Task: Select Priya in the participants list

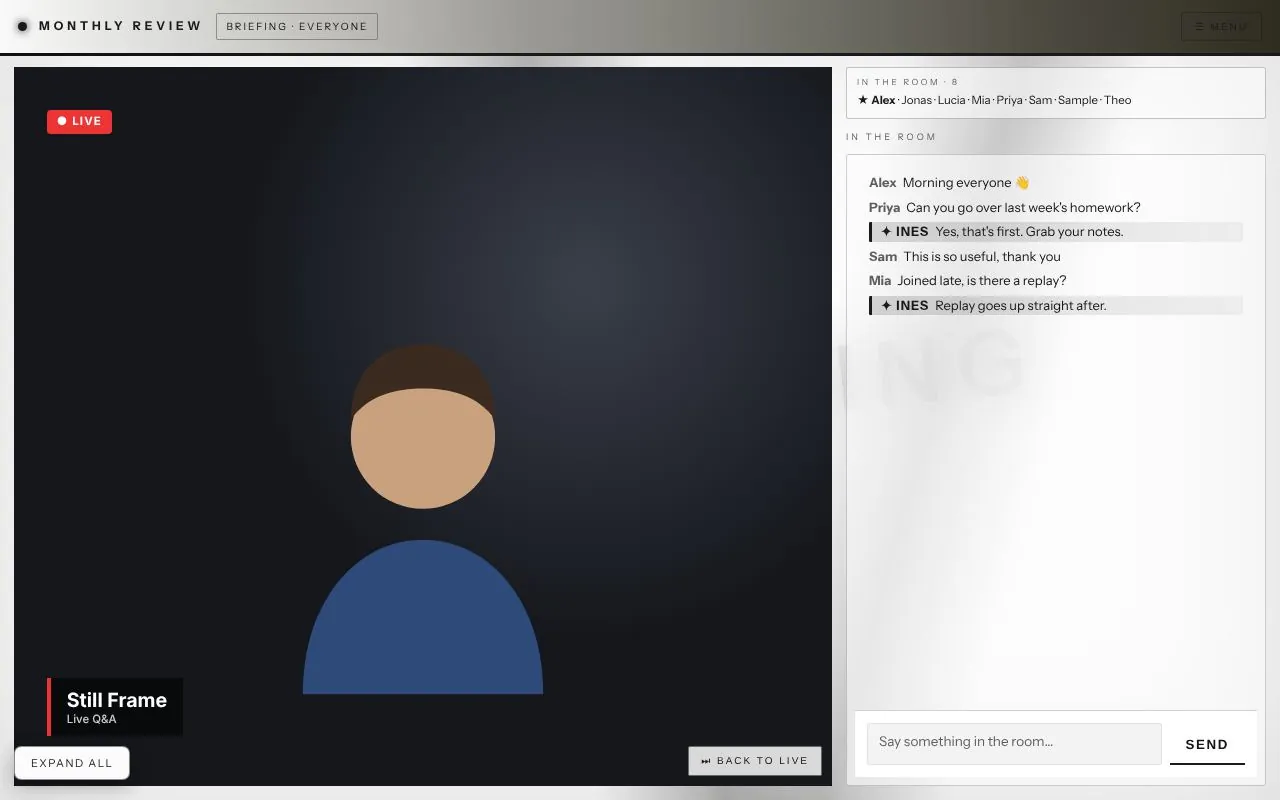Action: [x=1009, y=100]
